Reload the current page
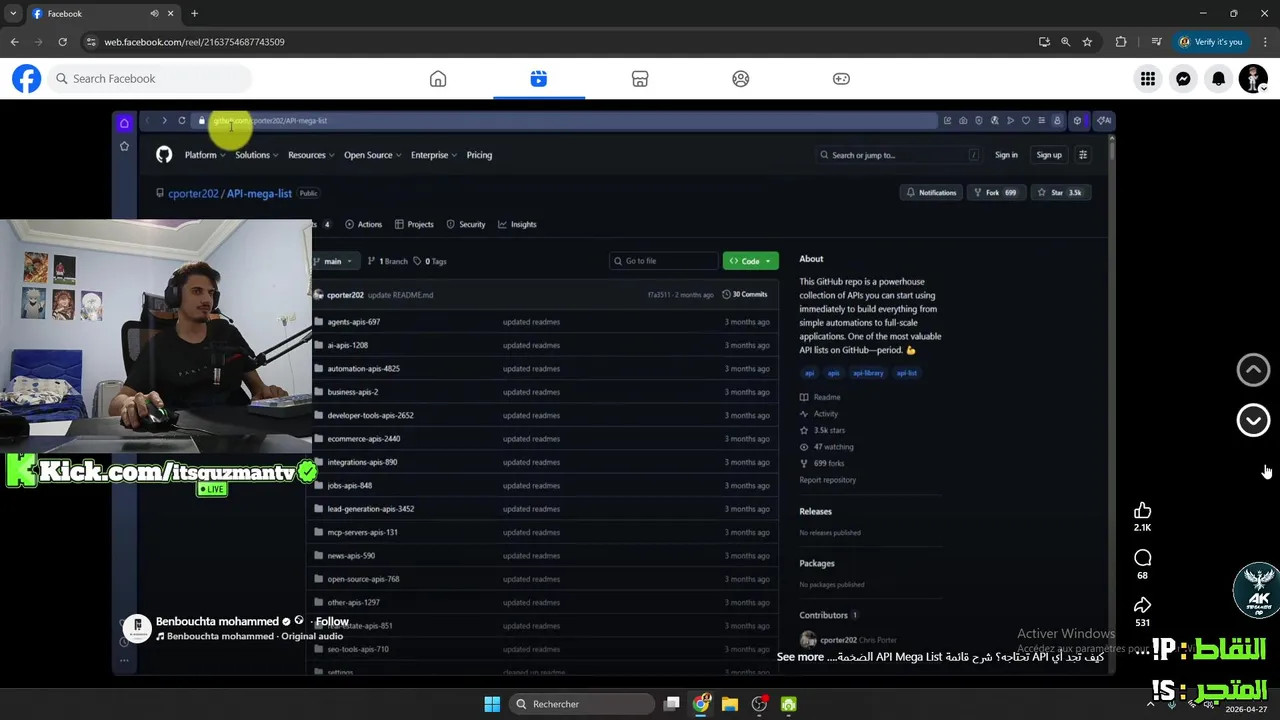1280x720 pixels. coord(62,42)
